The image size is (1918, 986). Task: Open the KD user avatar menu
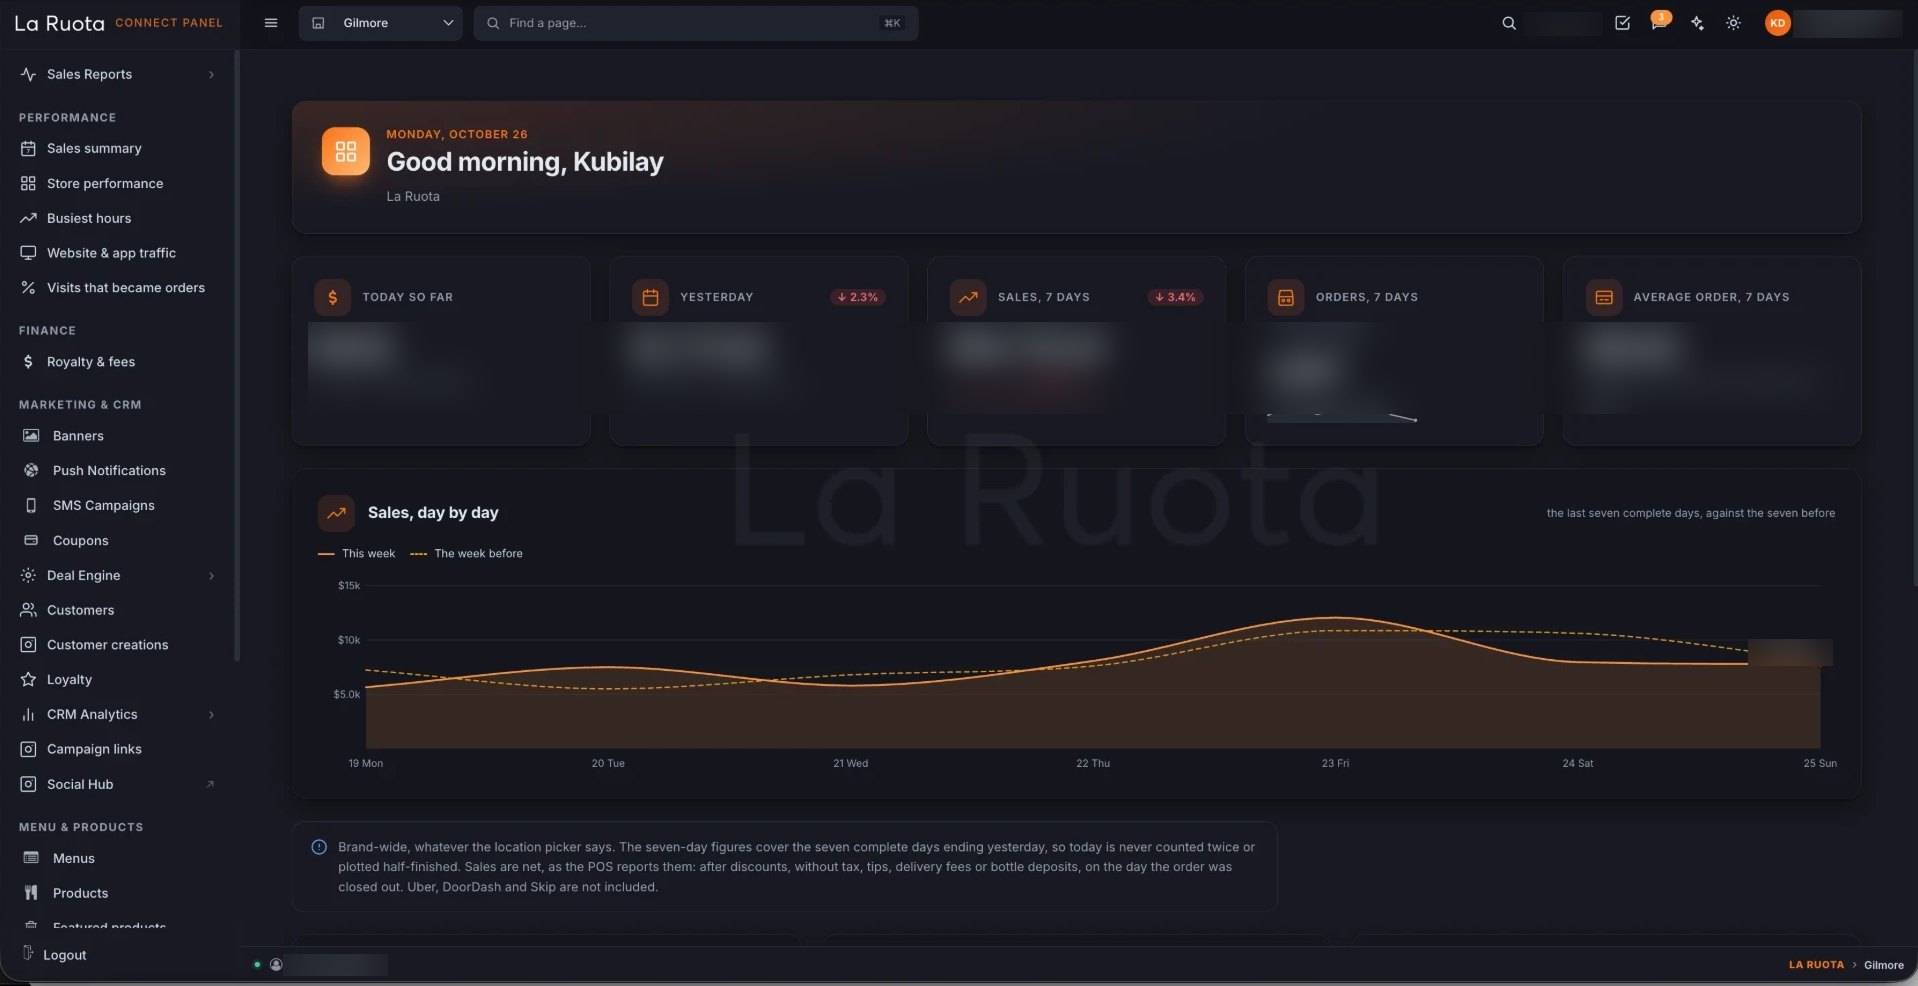[1777, 23]
